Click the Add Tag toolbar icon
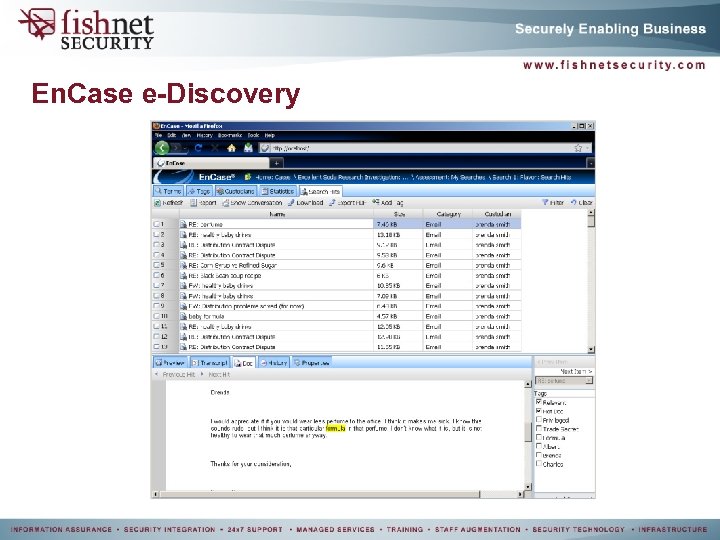 pos(376,202)
